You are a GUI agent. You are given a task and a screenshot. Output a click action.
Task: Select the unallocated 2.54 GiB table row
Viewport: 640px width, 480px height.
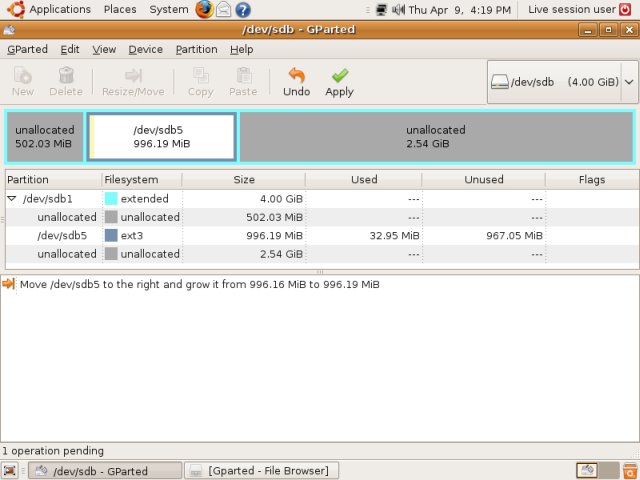322,254
